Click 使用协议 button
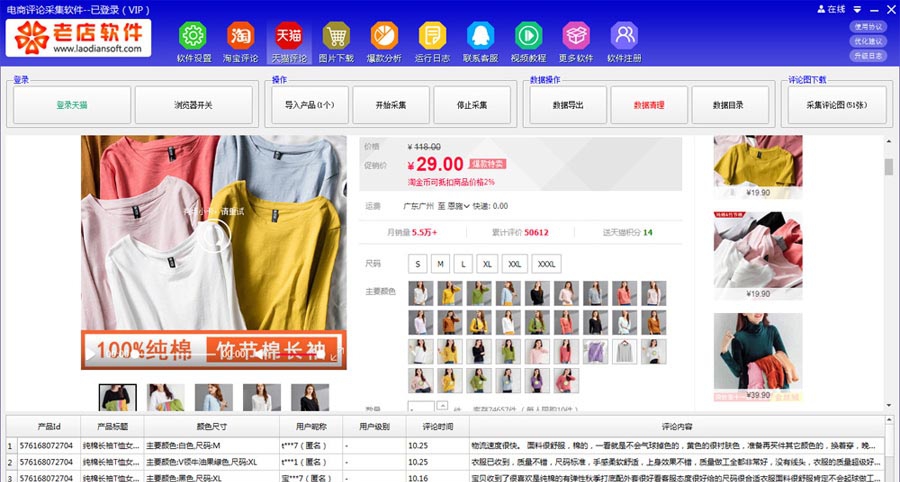This screenshot has width=900, height=482. click(868, 27)
